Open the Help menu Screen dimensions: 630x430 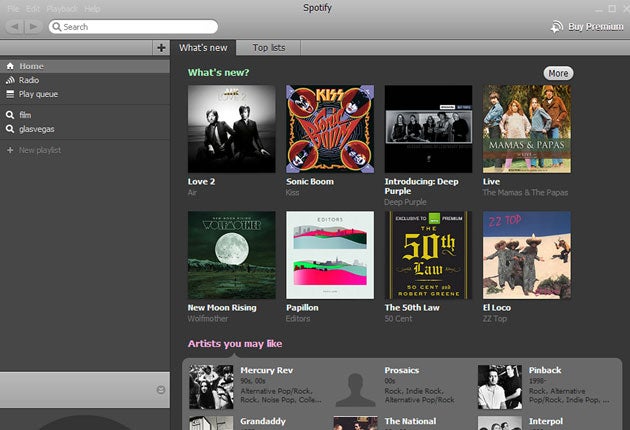tap(92, 8)
